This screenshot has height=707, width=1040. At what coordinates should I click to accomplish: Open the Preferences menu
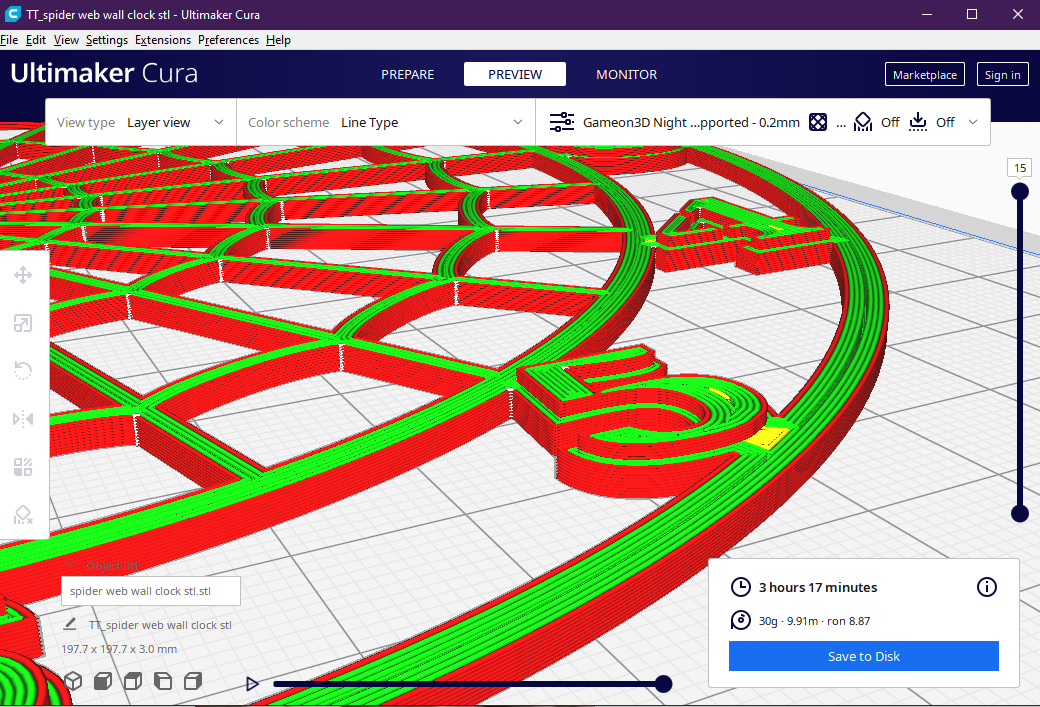(228, 40)
